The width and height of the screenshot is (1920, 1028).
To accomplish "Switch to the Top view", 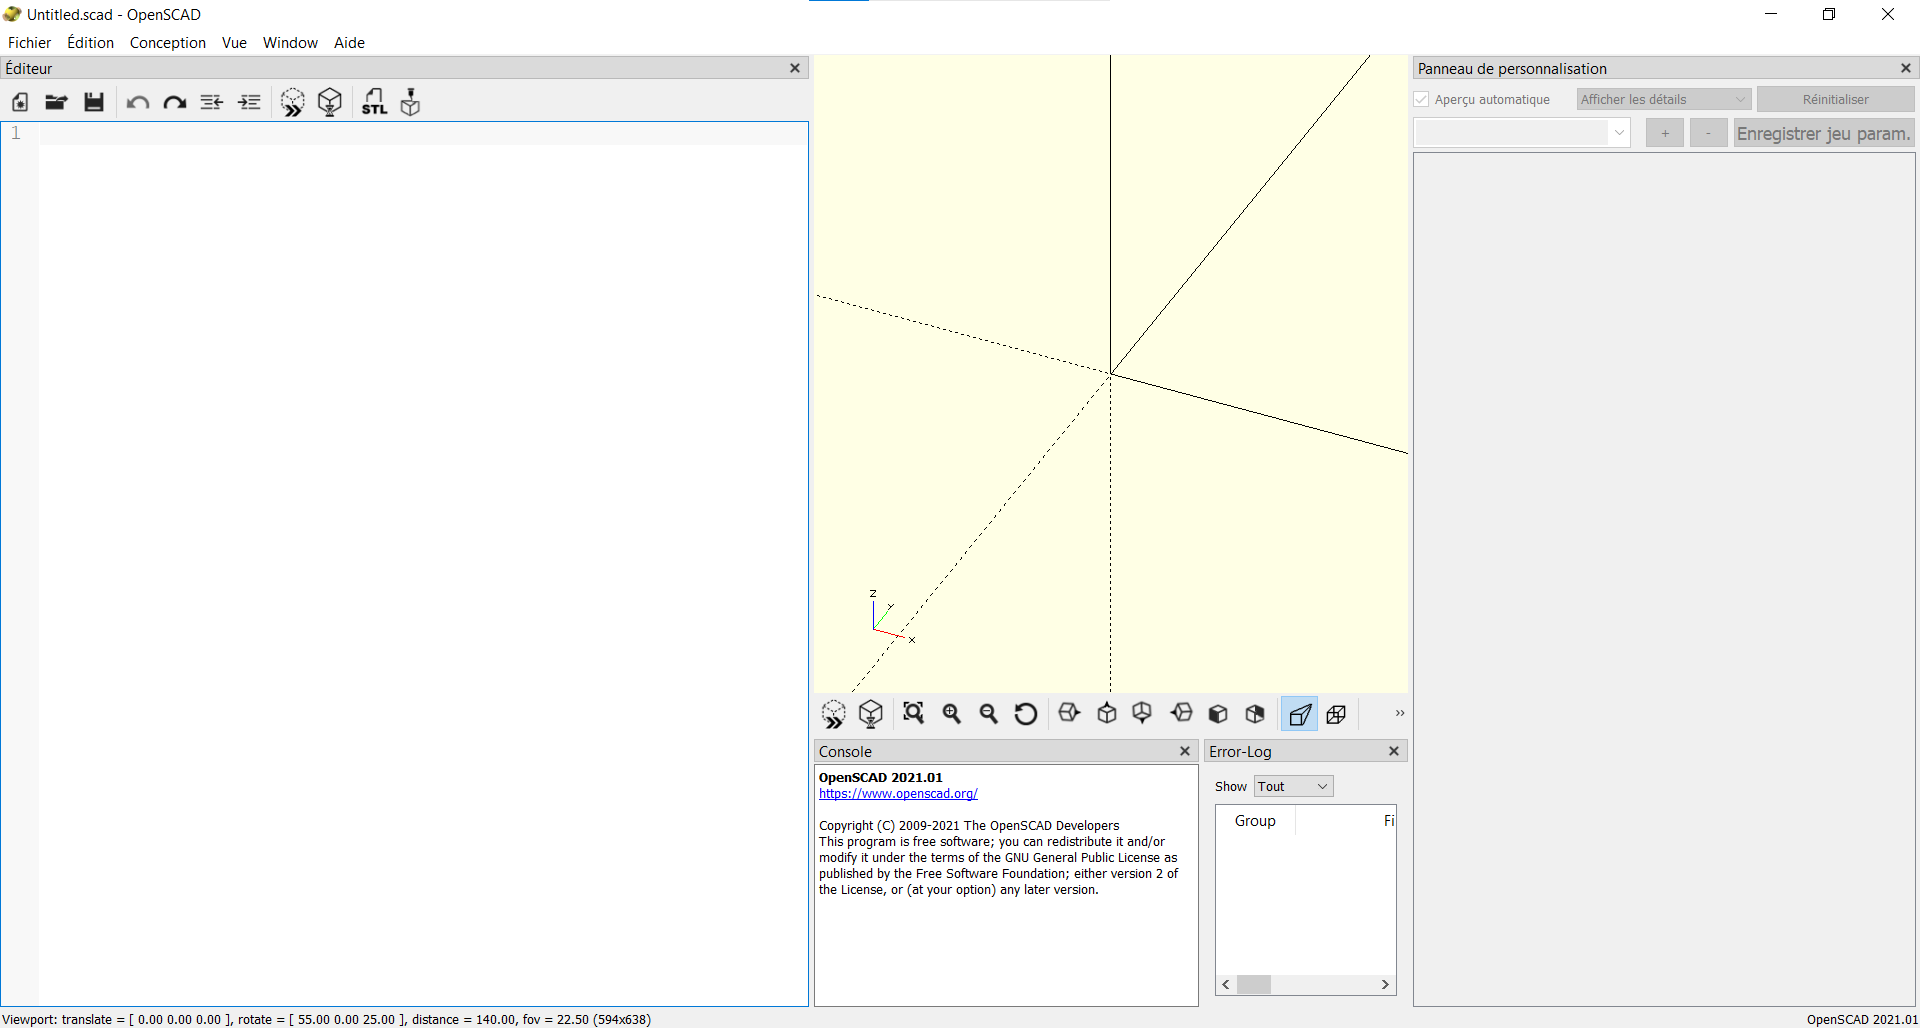I will tap(1107, 714).
